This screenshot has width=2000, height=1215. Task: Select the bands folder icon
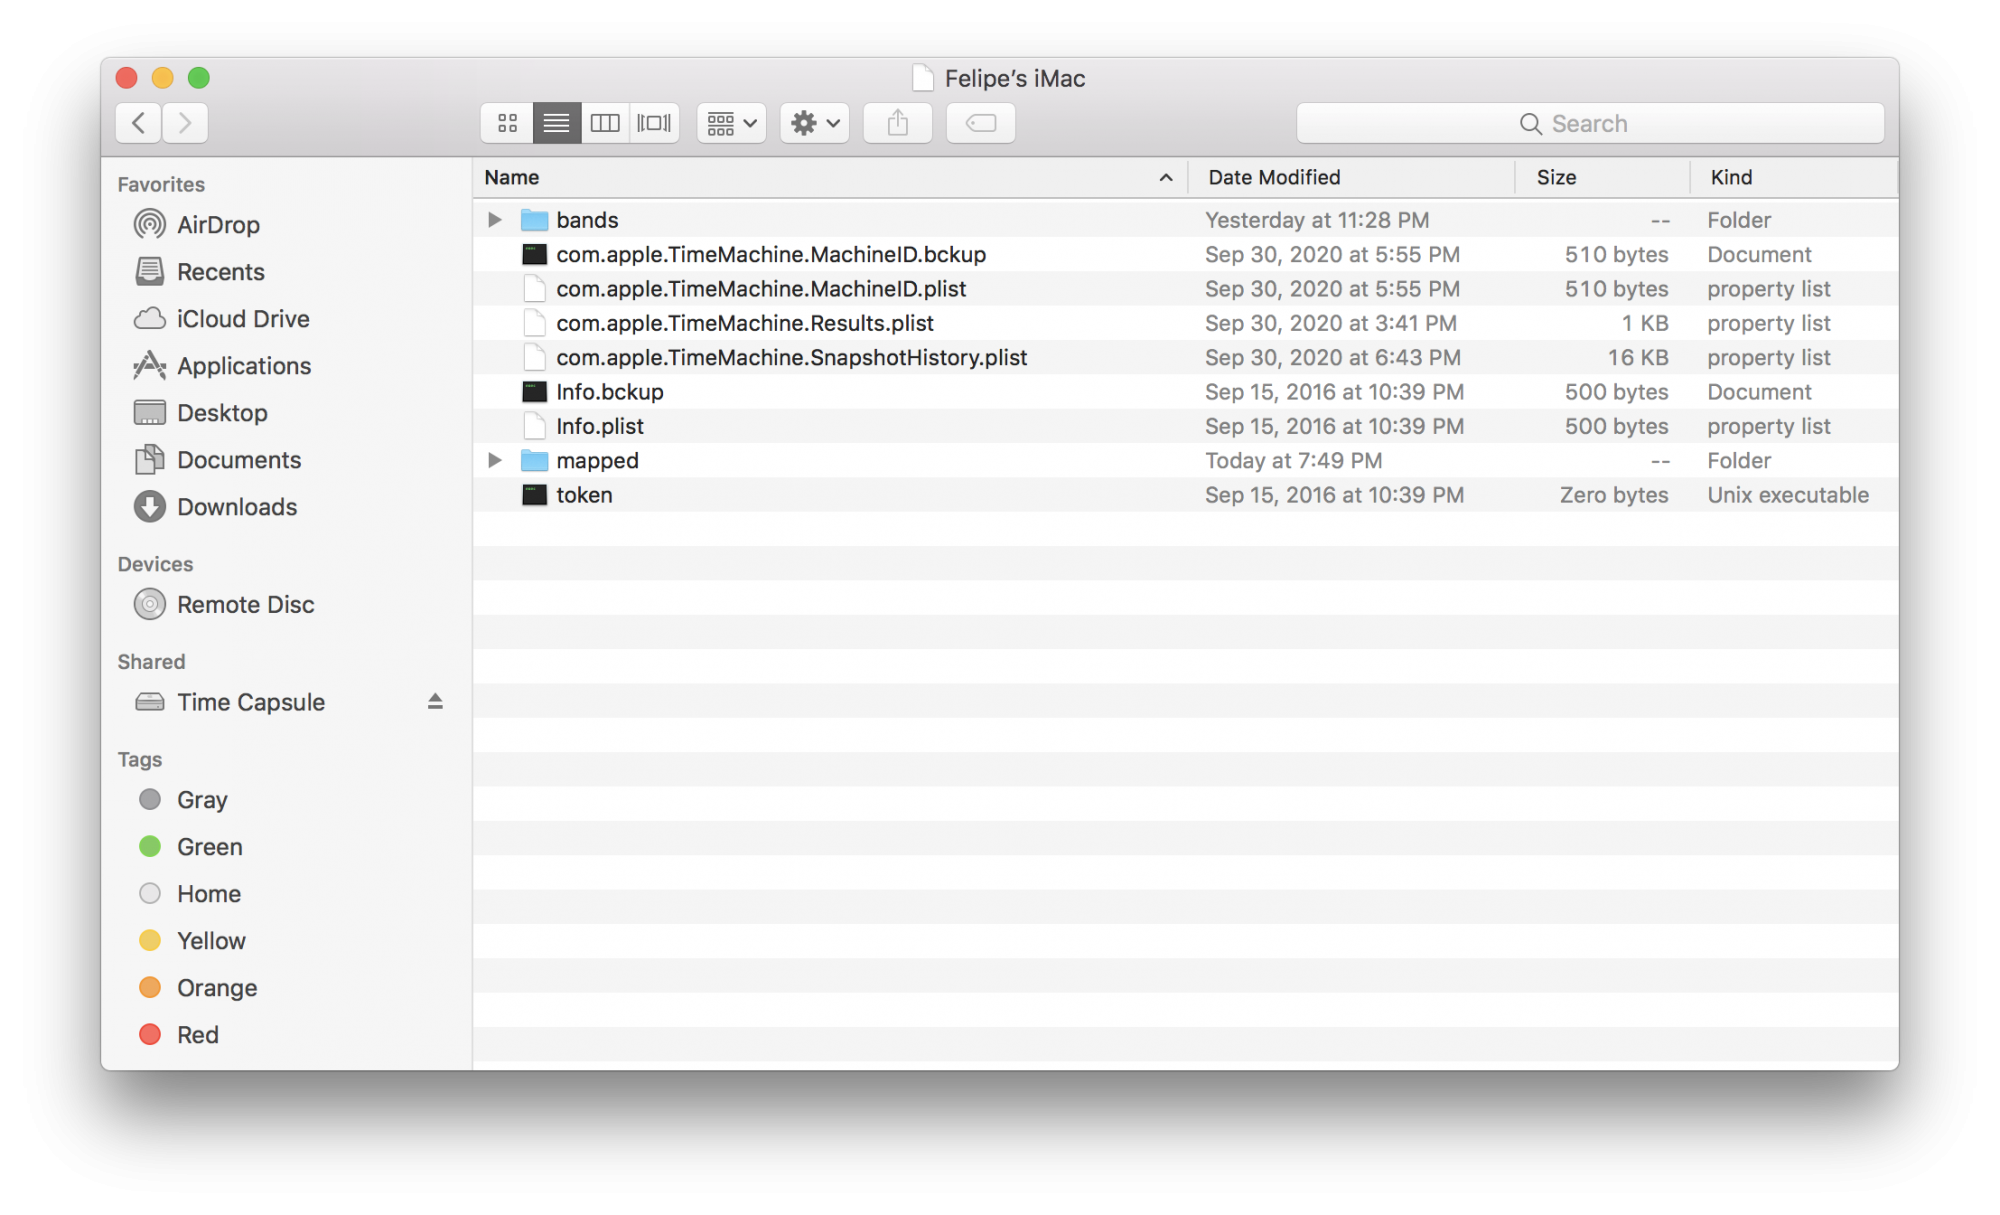(535, 219)
